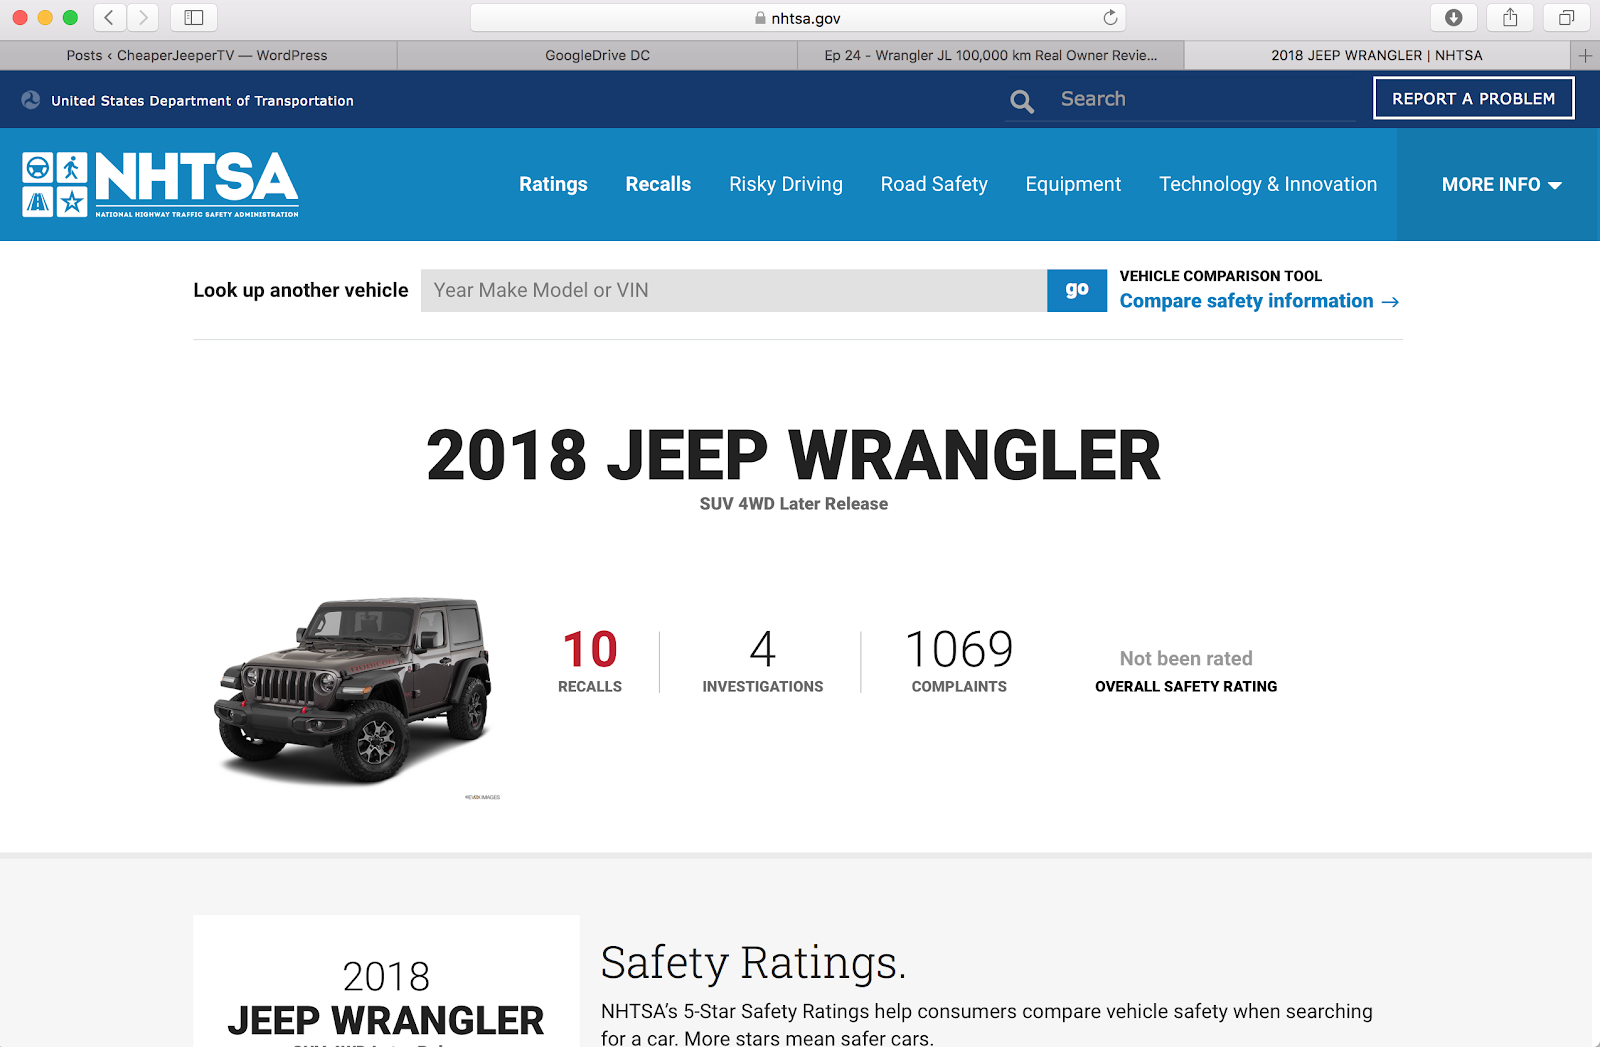Click the Not been rated safety rating
Image resolution: width=1600 pixels, height=1047 pixels.
pyautogui.click(x=1186, y=658)
